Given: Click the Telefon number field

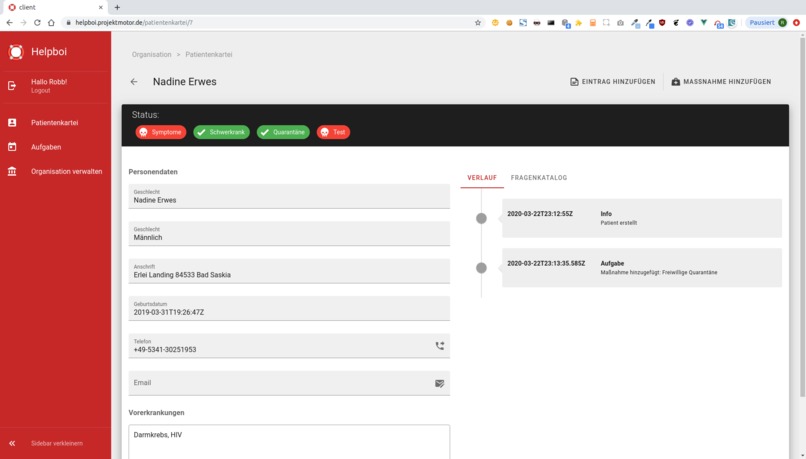Looking at the screenshot, I should click(x=289, y=346).
